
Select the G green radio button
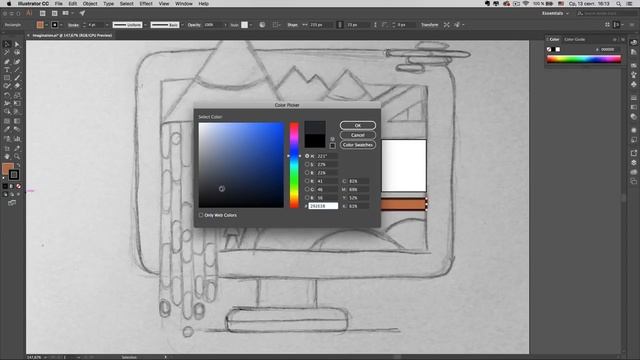tap(307, 189)
